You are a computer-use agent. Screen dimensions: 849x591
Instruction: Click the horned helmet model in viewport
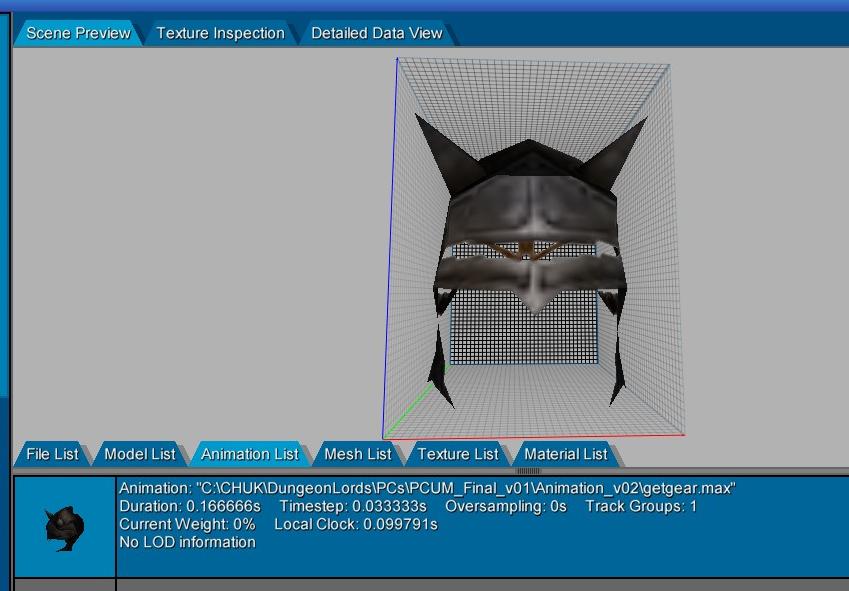[x=531, y=260]
